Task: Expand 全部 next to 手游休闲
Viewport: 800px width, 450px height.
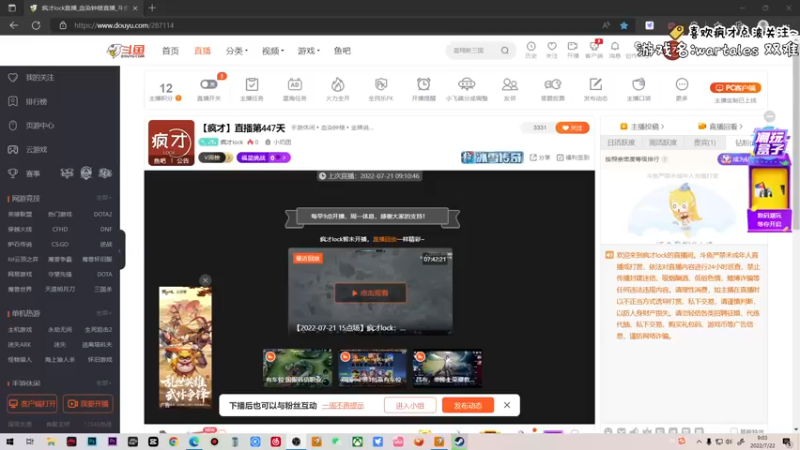Action: click(x=104, y=383)
